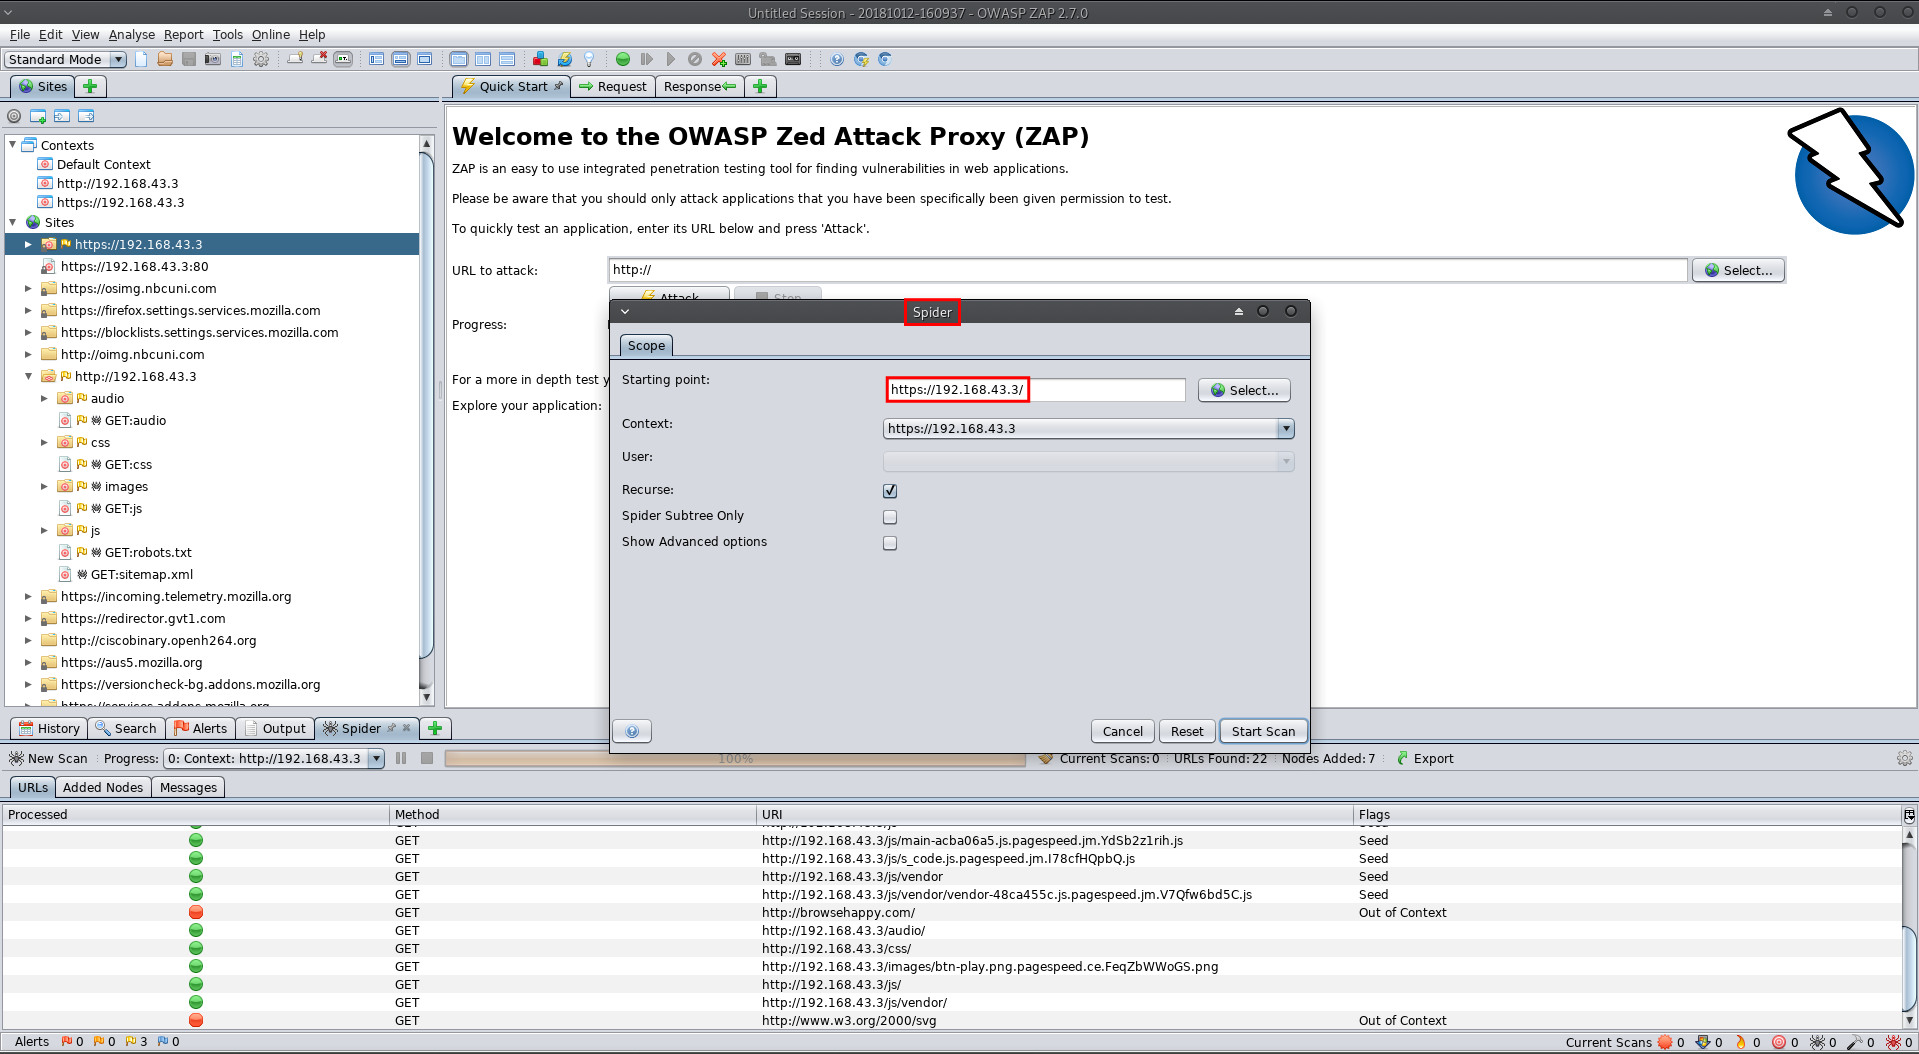Click the blue help icon in the main toolbar
The image size is (1919, 1054).
[x=837, y=59]
